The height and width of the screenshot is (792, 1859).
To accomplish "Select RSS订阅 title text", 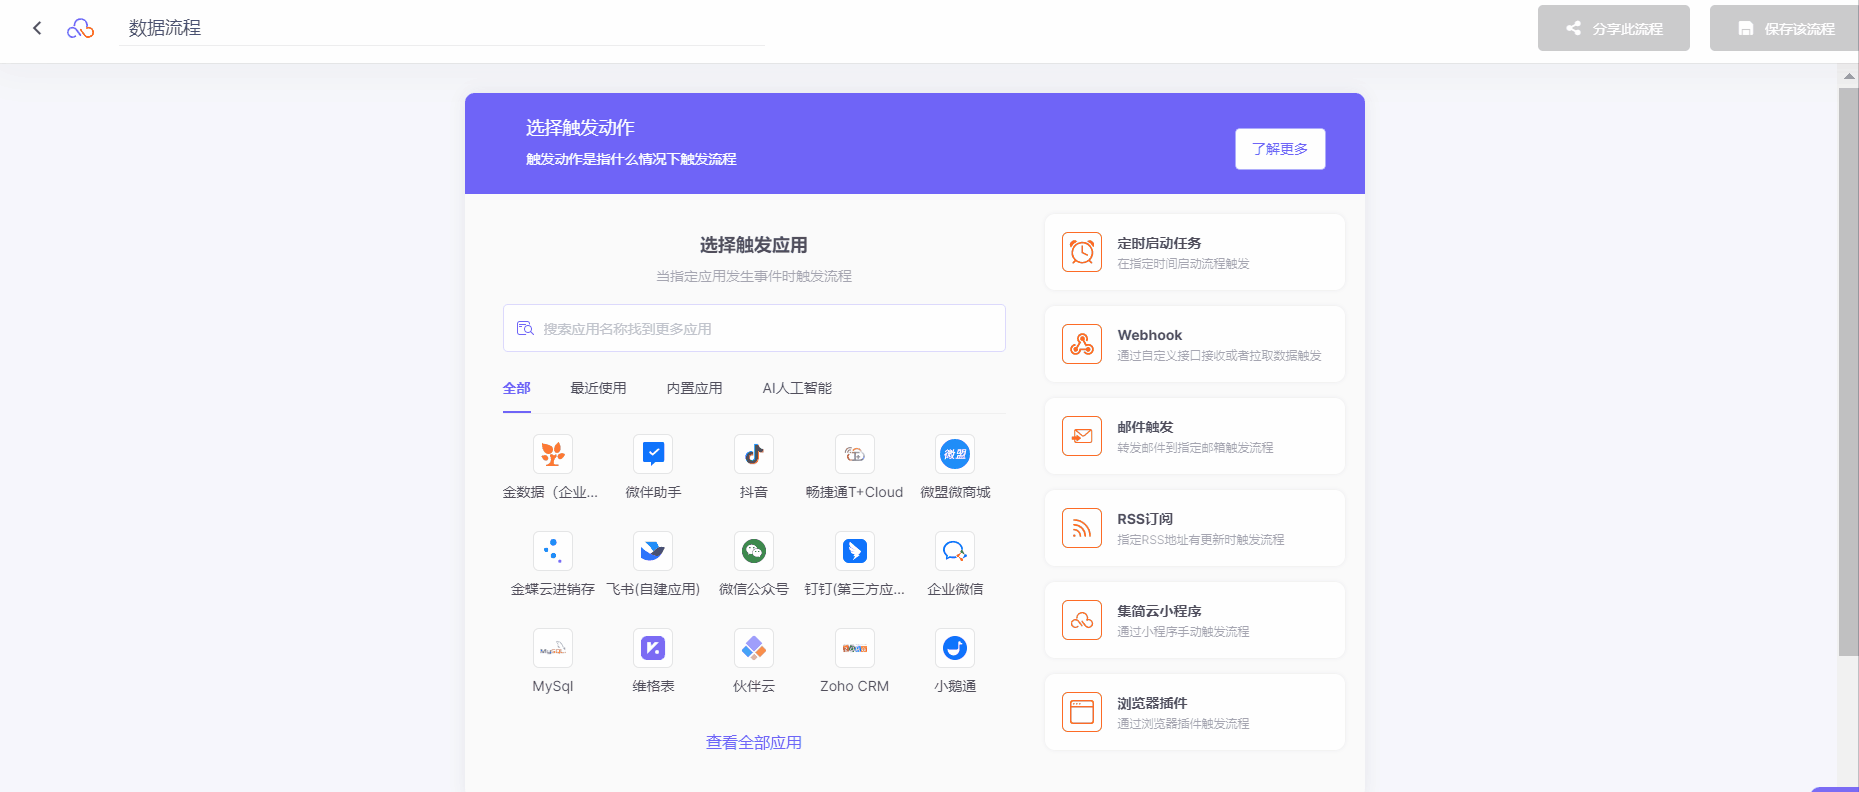I will click(x=1145, y=519).
